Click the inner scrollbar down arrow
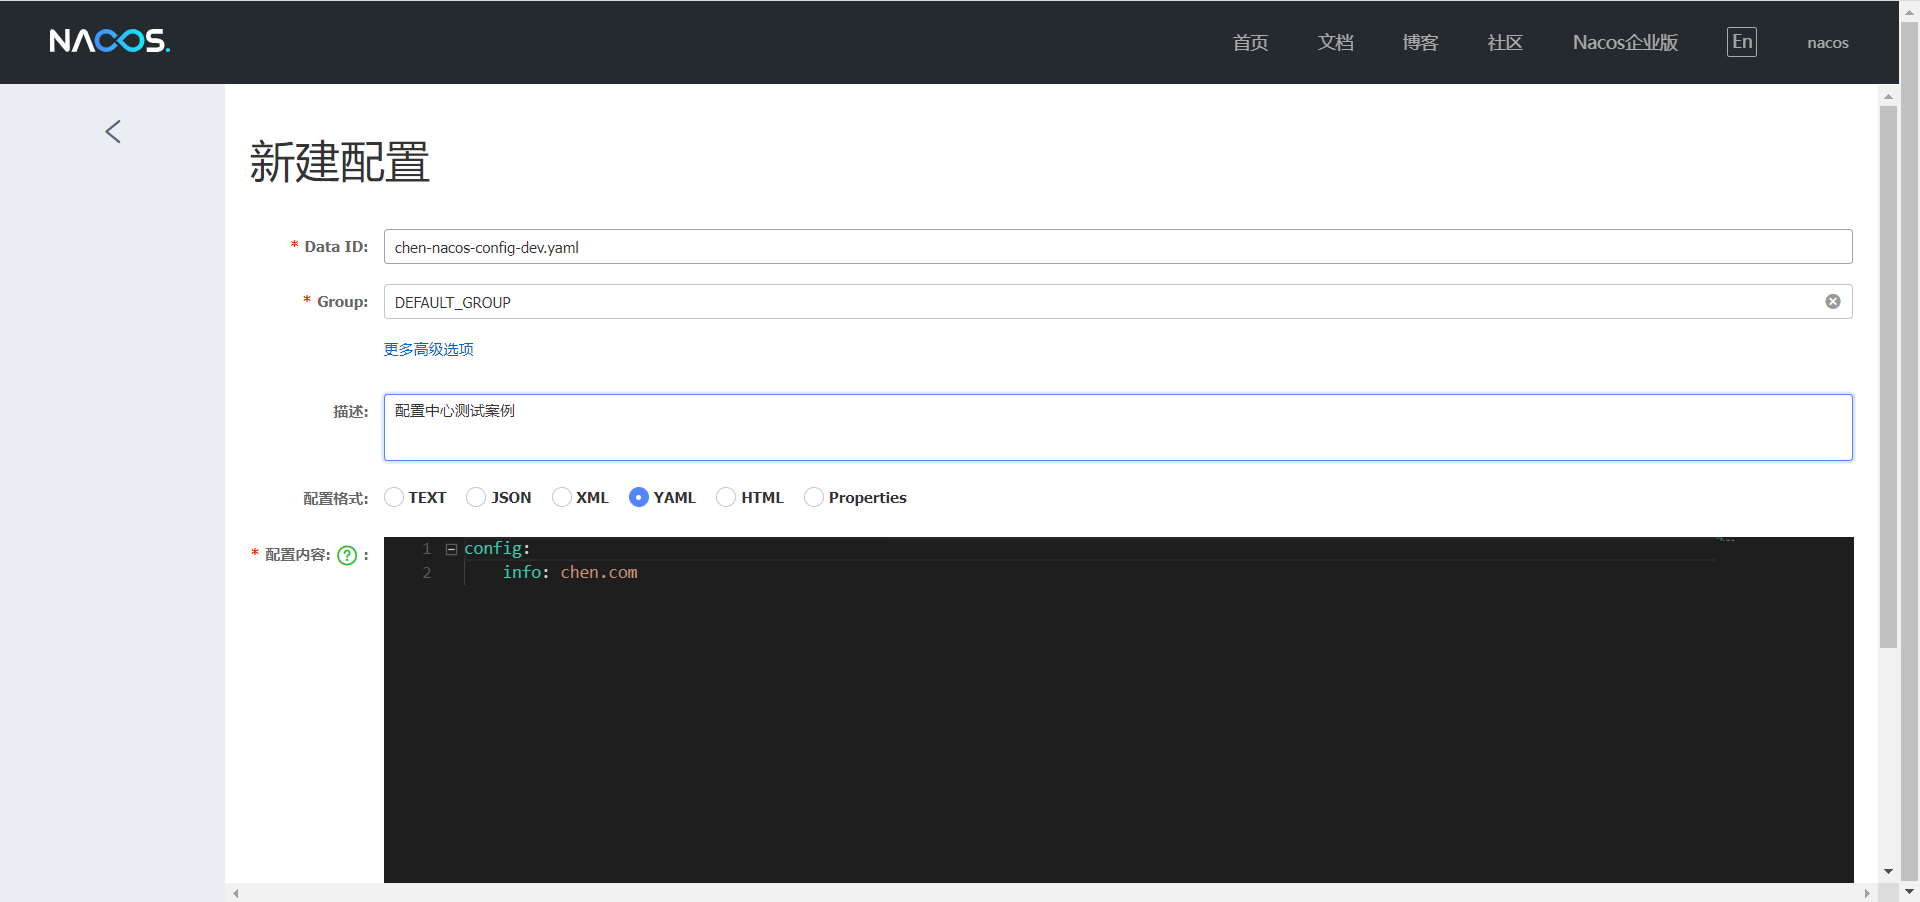Image resolution: width=1920 pixels, height=902 pixels. tap(1888, 872)
